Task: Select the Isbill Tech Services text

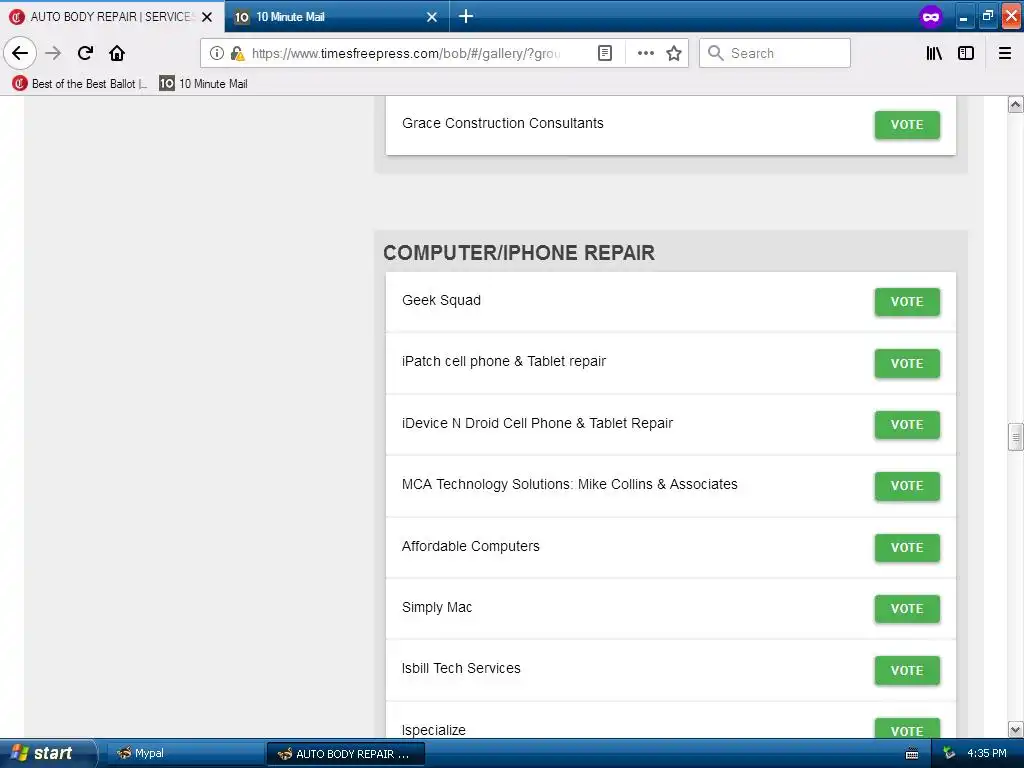Action: click(x=461, y=669)
